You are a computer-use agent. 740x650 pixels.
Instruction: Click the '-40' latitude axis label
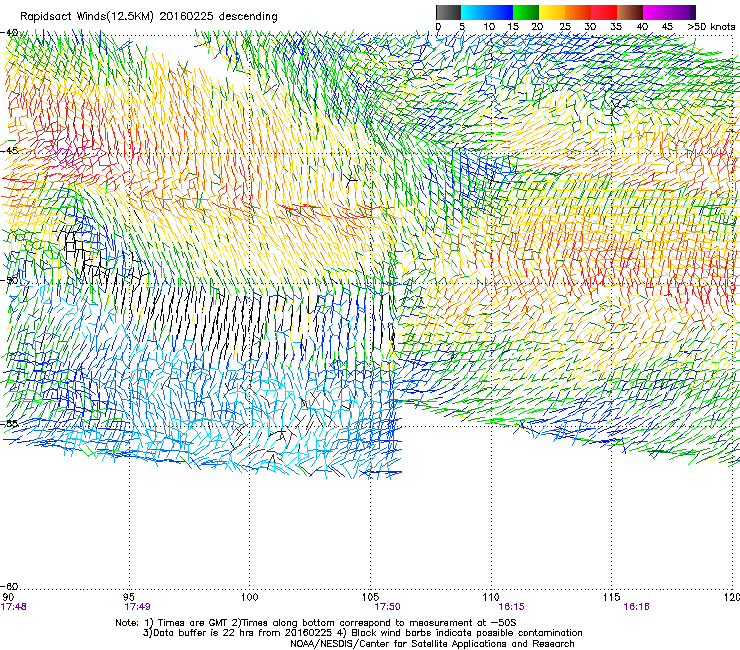(x=9, y=33)
